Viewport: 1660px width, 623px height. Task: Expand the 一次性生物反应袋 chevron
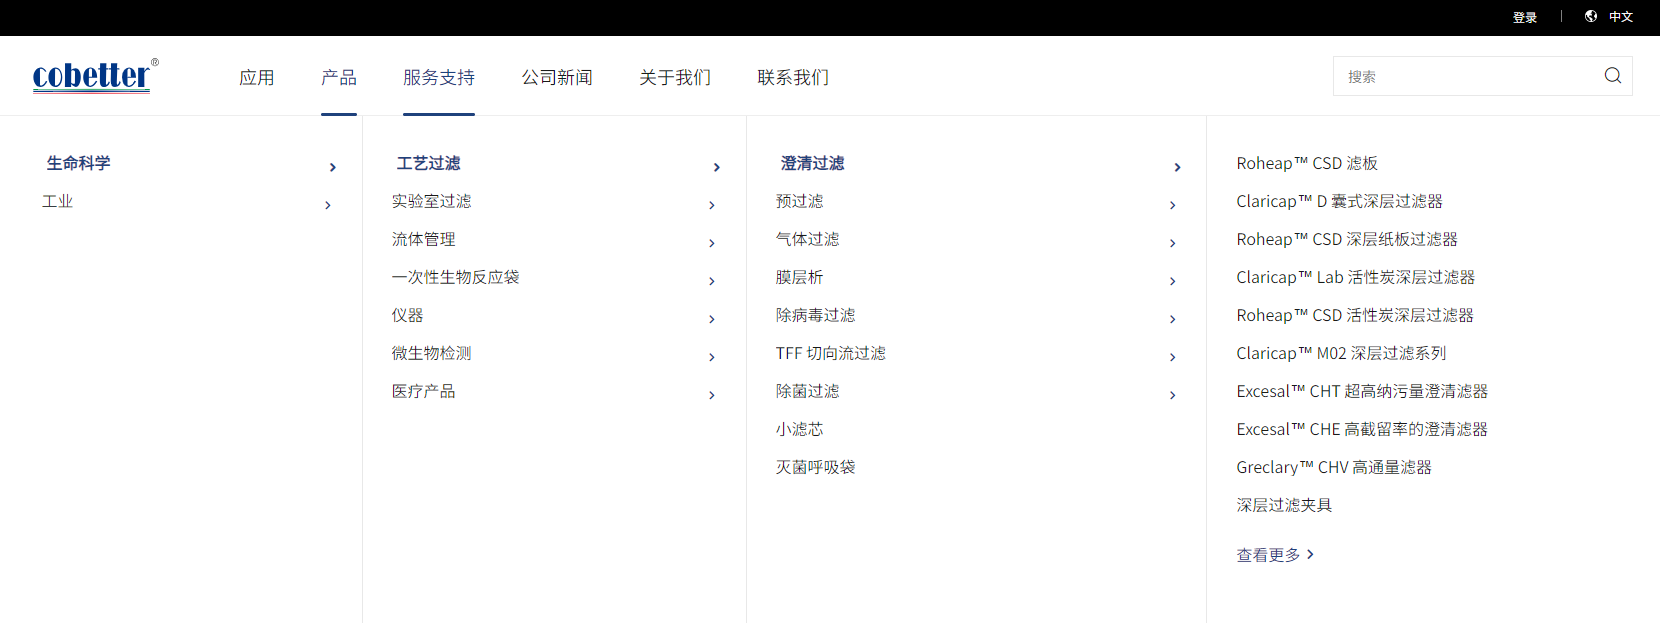pos(712,281)
